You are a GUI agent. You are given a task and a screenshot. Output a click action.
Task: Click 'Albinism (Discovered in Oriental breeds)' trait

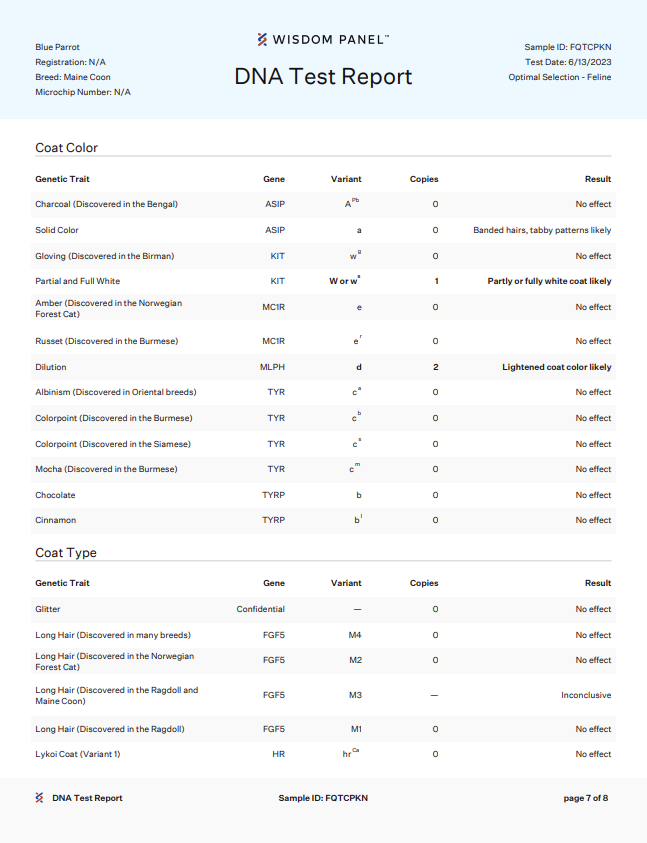coord(116,392)
